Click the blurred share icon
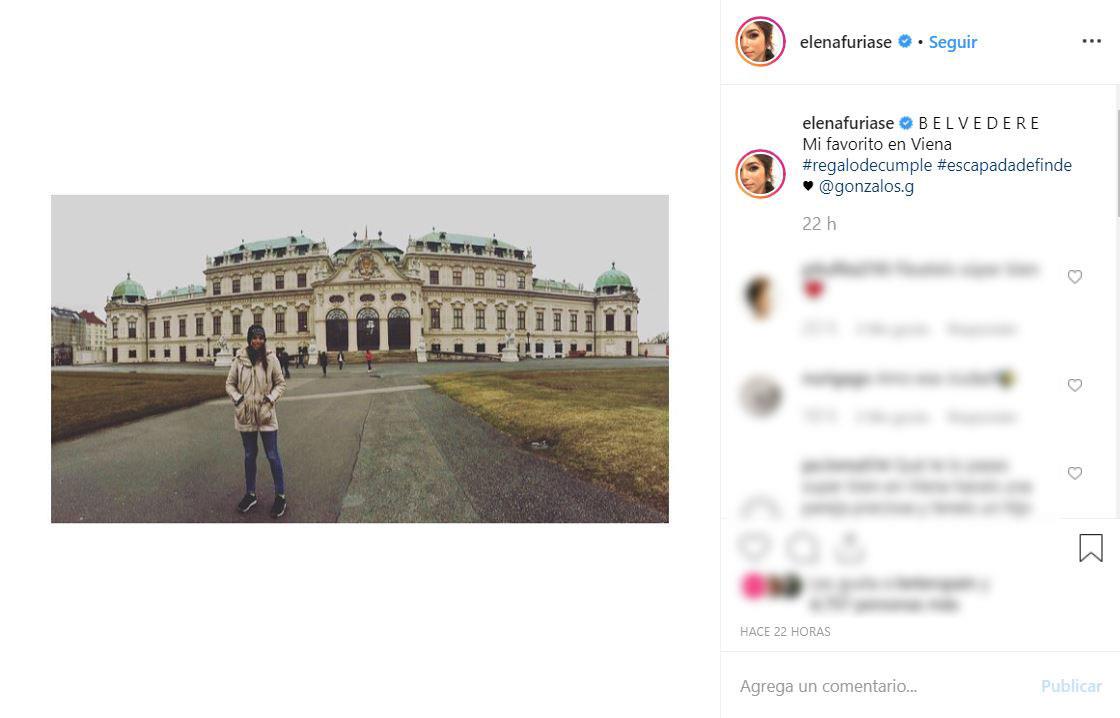This screenshot has width=1120, height=718. 850,548
